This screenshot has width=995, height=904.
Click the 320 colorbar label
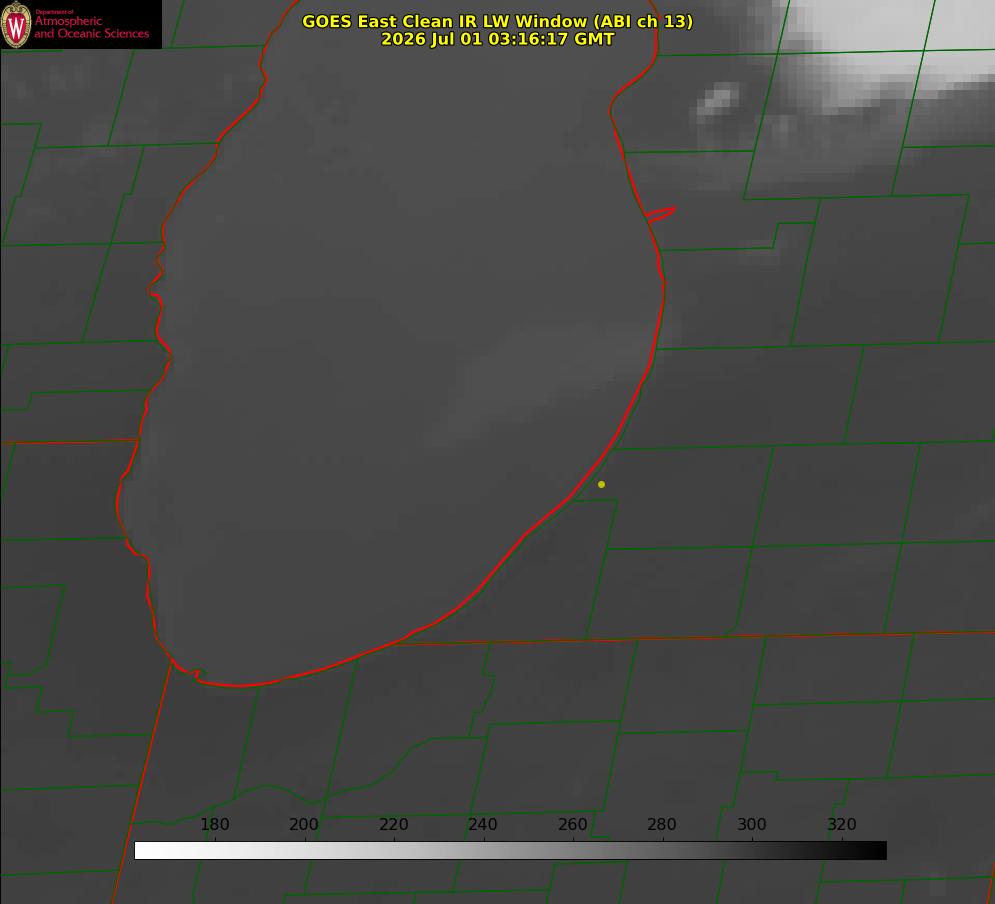click(842, 824)
